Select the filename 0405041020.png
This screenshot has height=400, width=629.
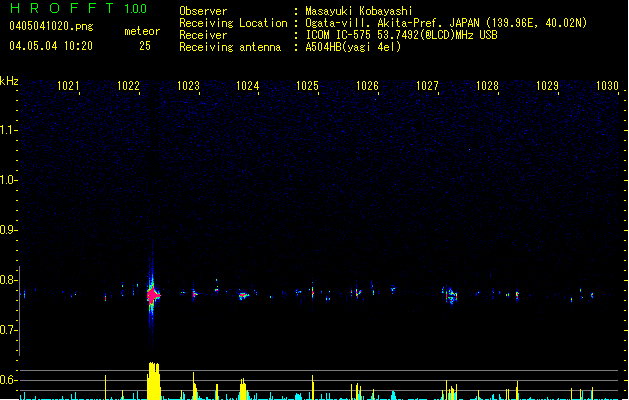pyautogui.click(x=51, y=27)
